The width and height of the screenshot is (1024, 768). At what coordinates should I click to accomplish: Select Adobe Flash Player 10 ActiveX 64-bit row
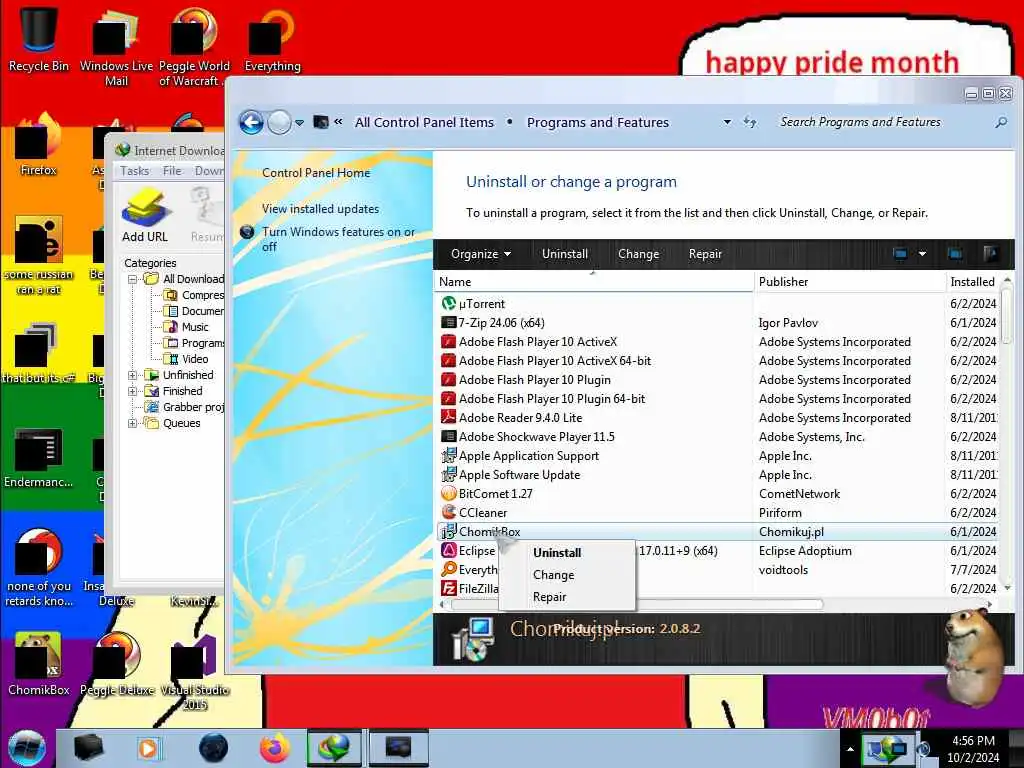coord(718,360)
